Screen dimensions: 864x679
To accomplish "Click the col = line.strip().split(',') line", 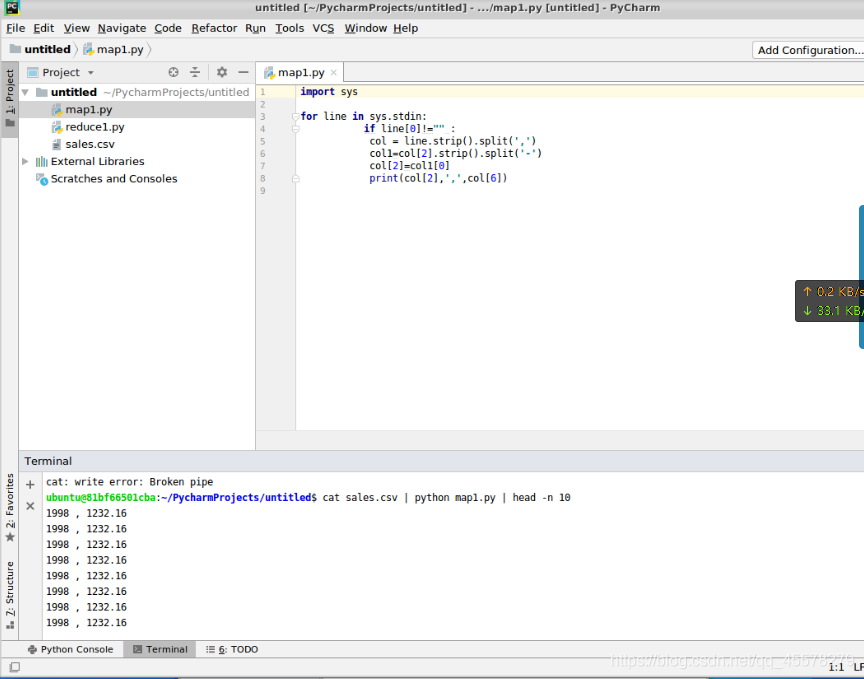I will pyautogui.click(x=452, y=141).
